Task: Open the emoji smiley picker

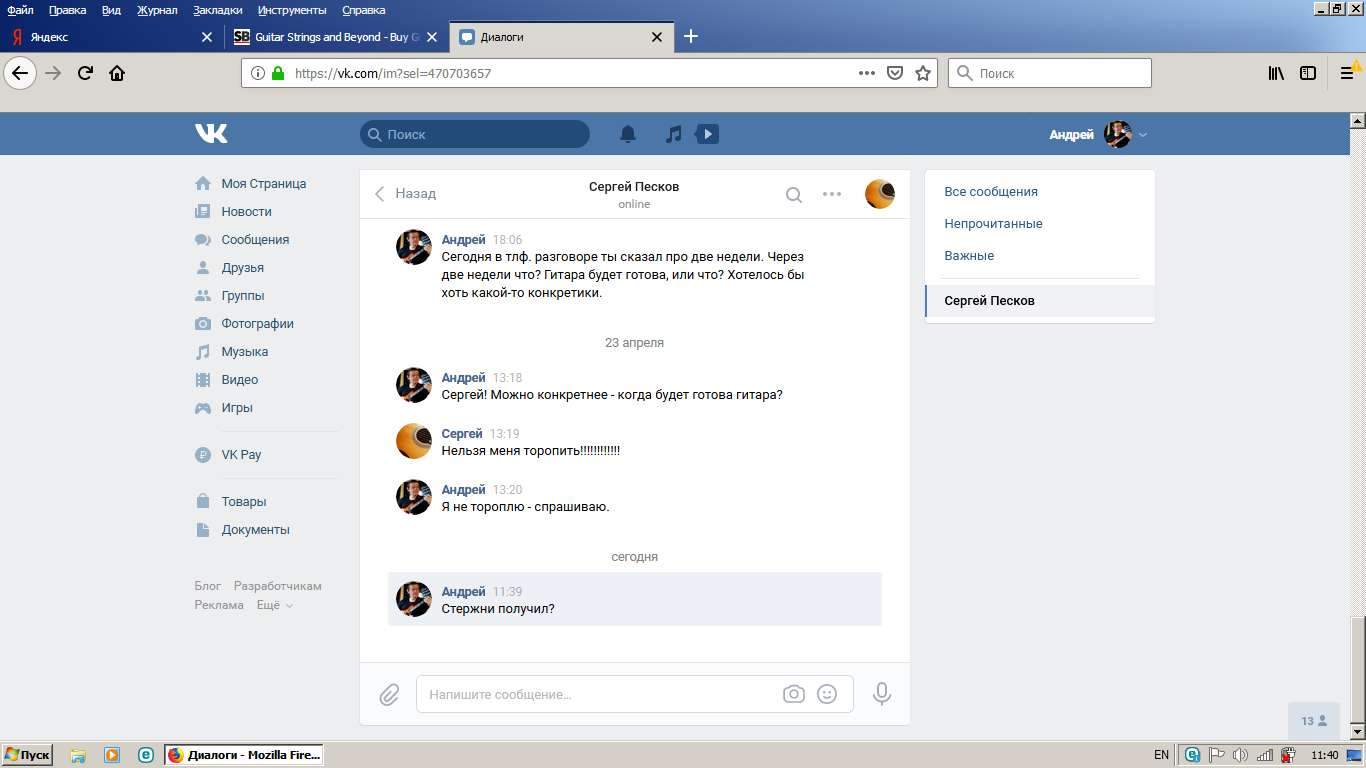Action: 827,694
